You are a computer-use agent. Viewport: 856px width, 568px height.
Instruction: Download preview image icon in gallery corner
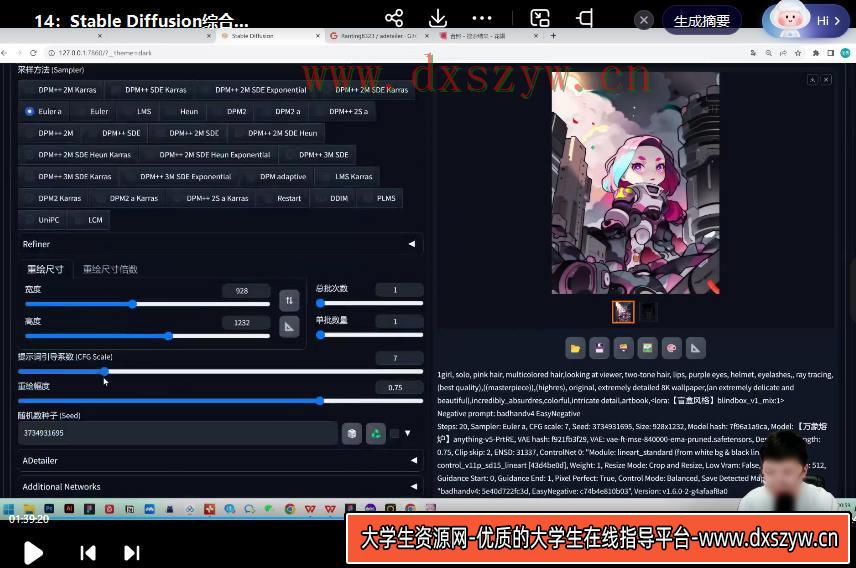pos(812,80)
